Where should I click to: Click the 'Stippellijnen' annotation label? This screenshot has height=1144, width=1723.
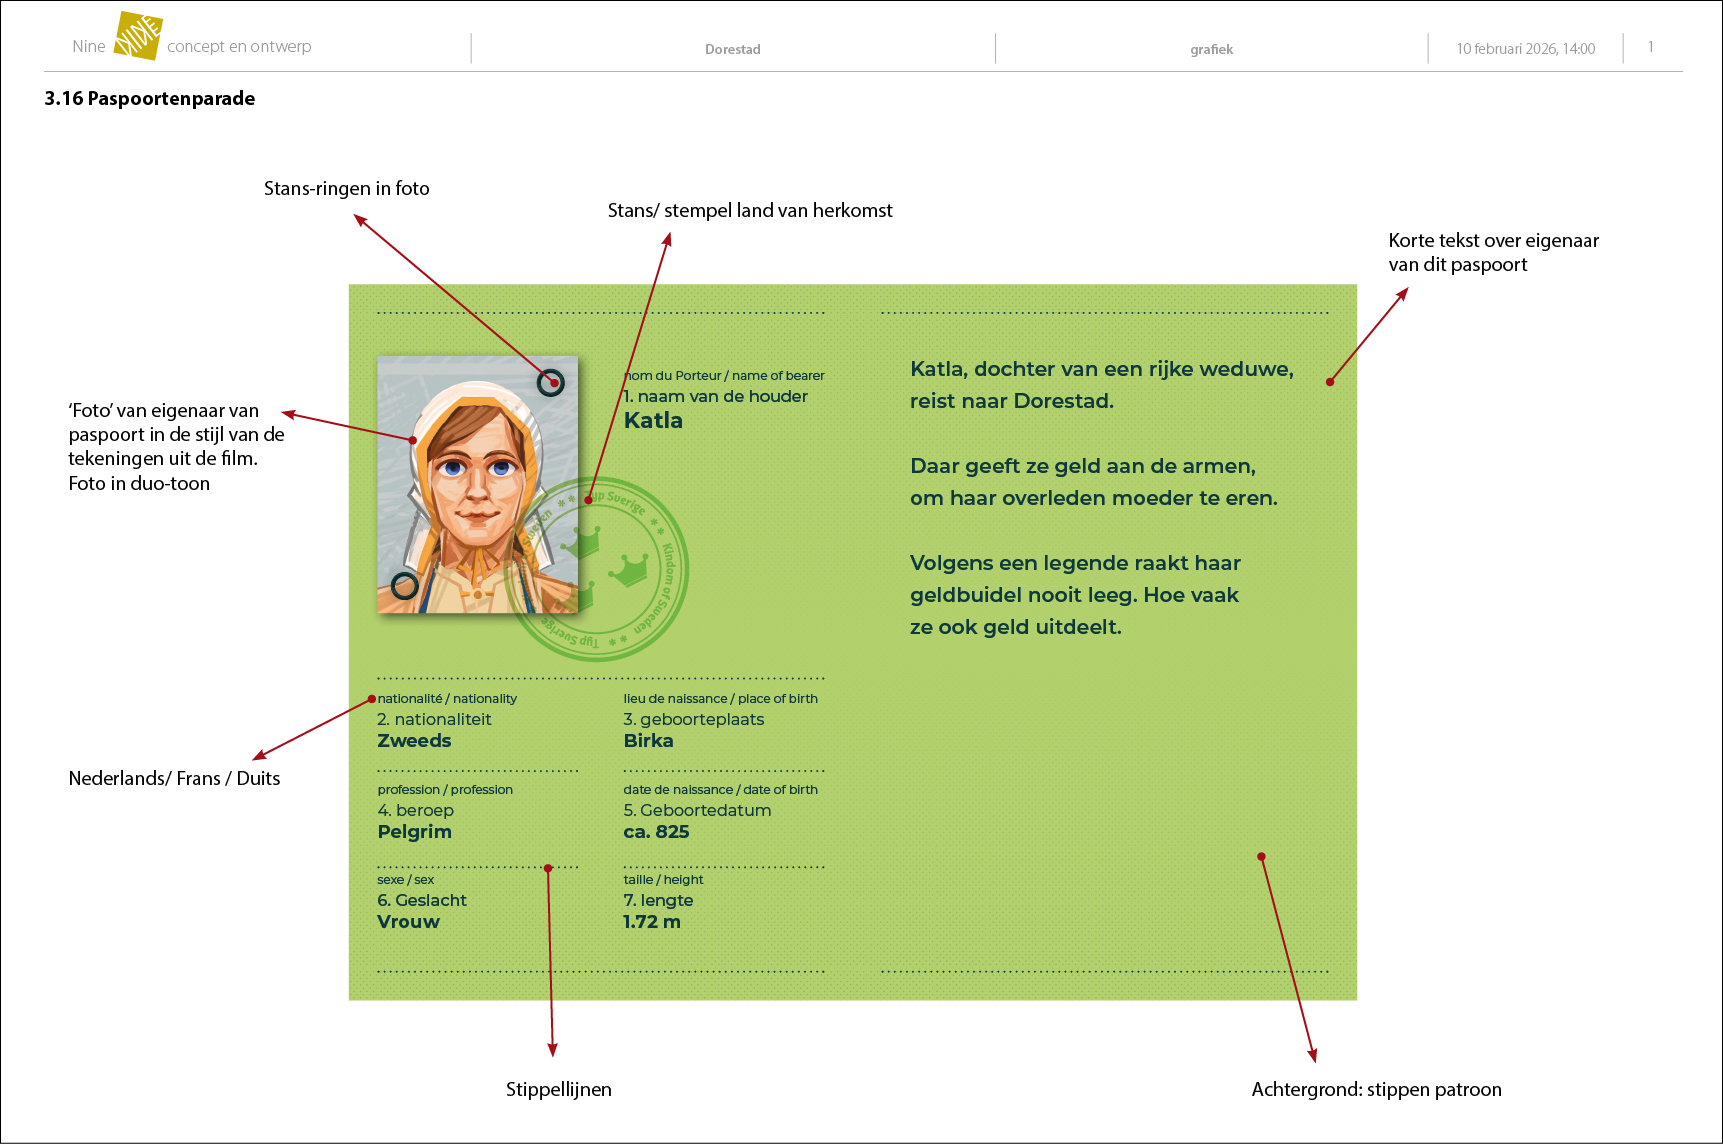558,1089
